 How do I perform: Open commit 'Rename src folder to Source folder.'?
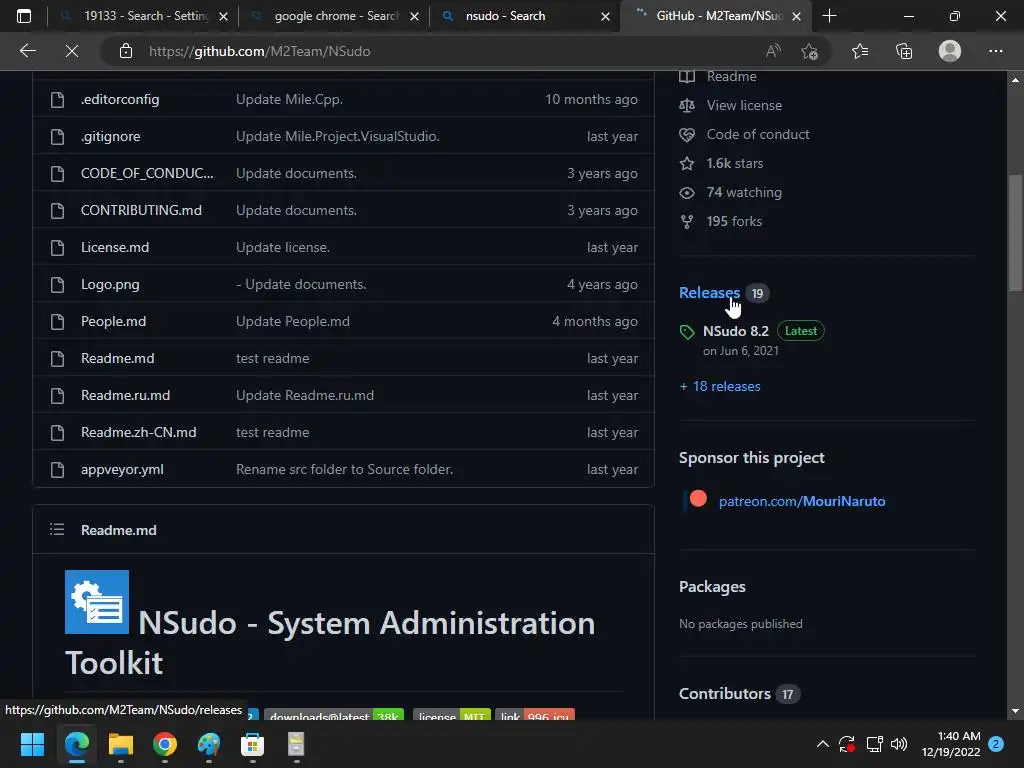344,470
